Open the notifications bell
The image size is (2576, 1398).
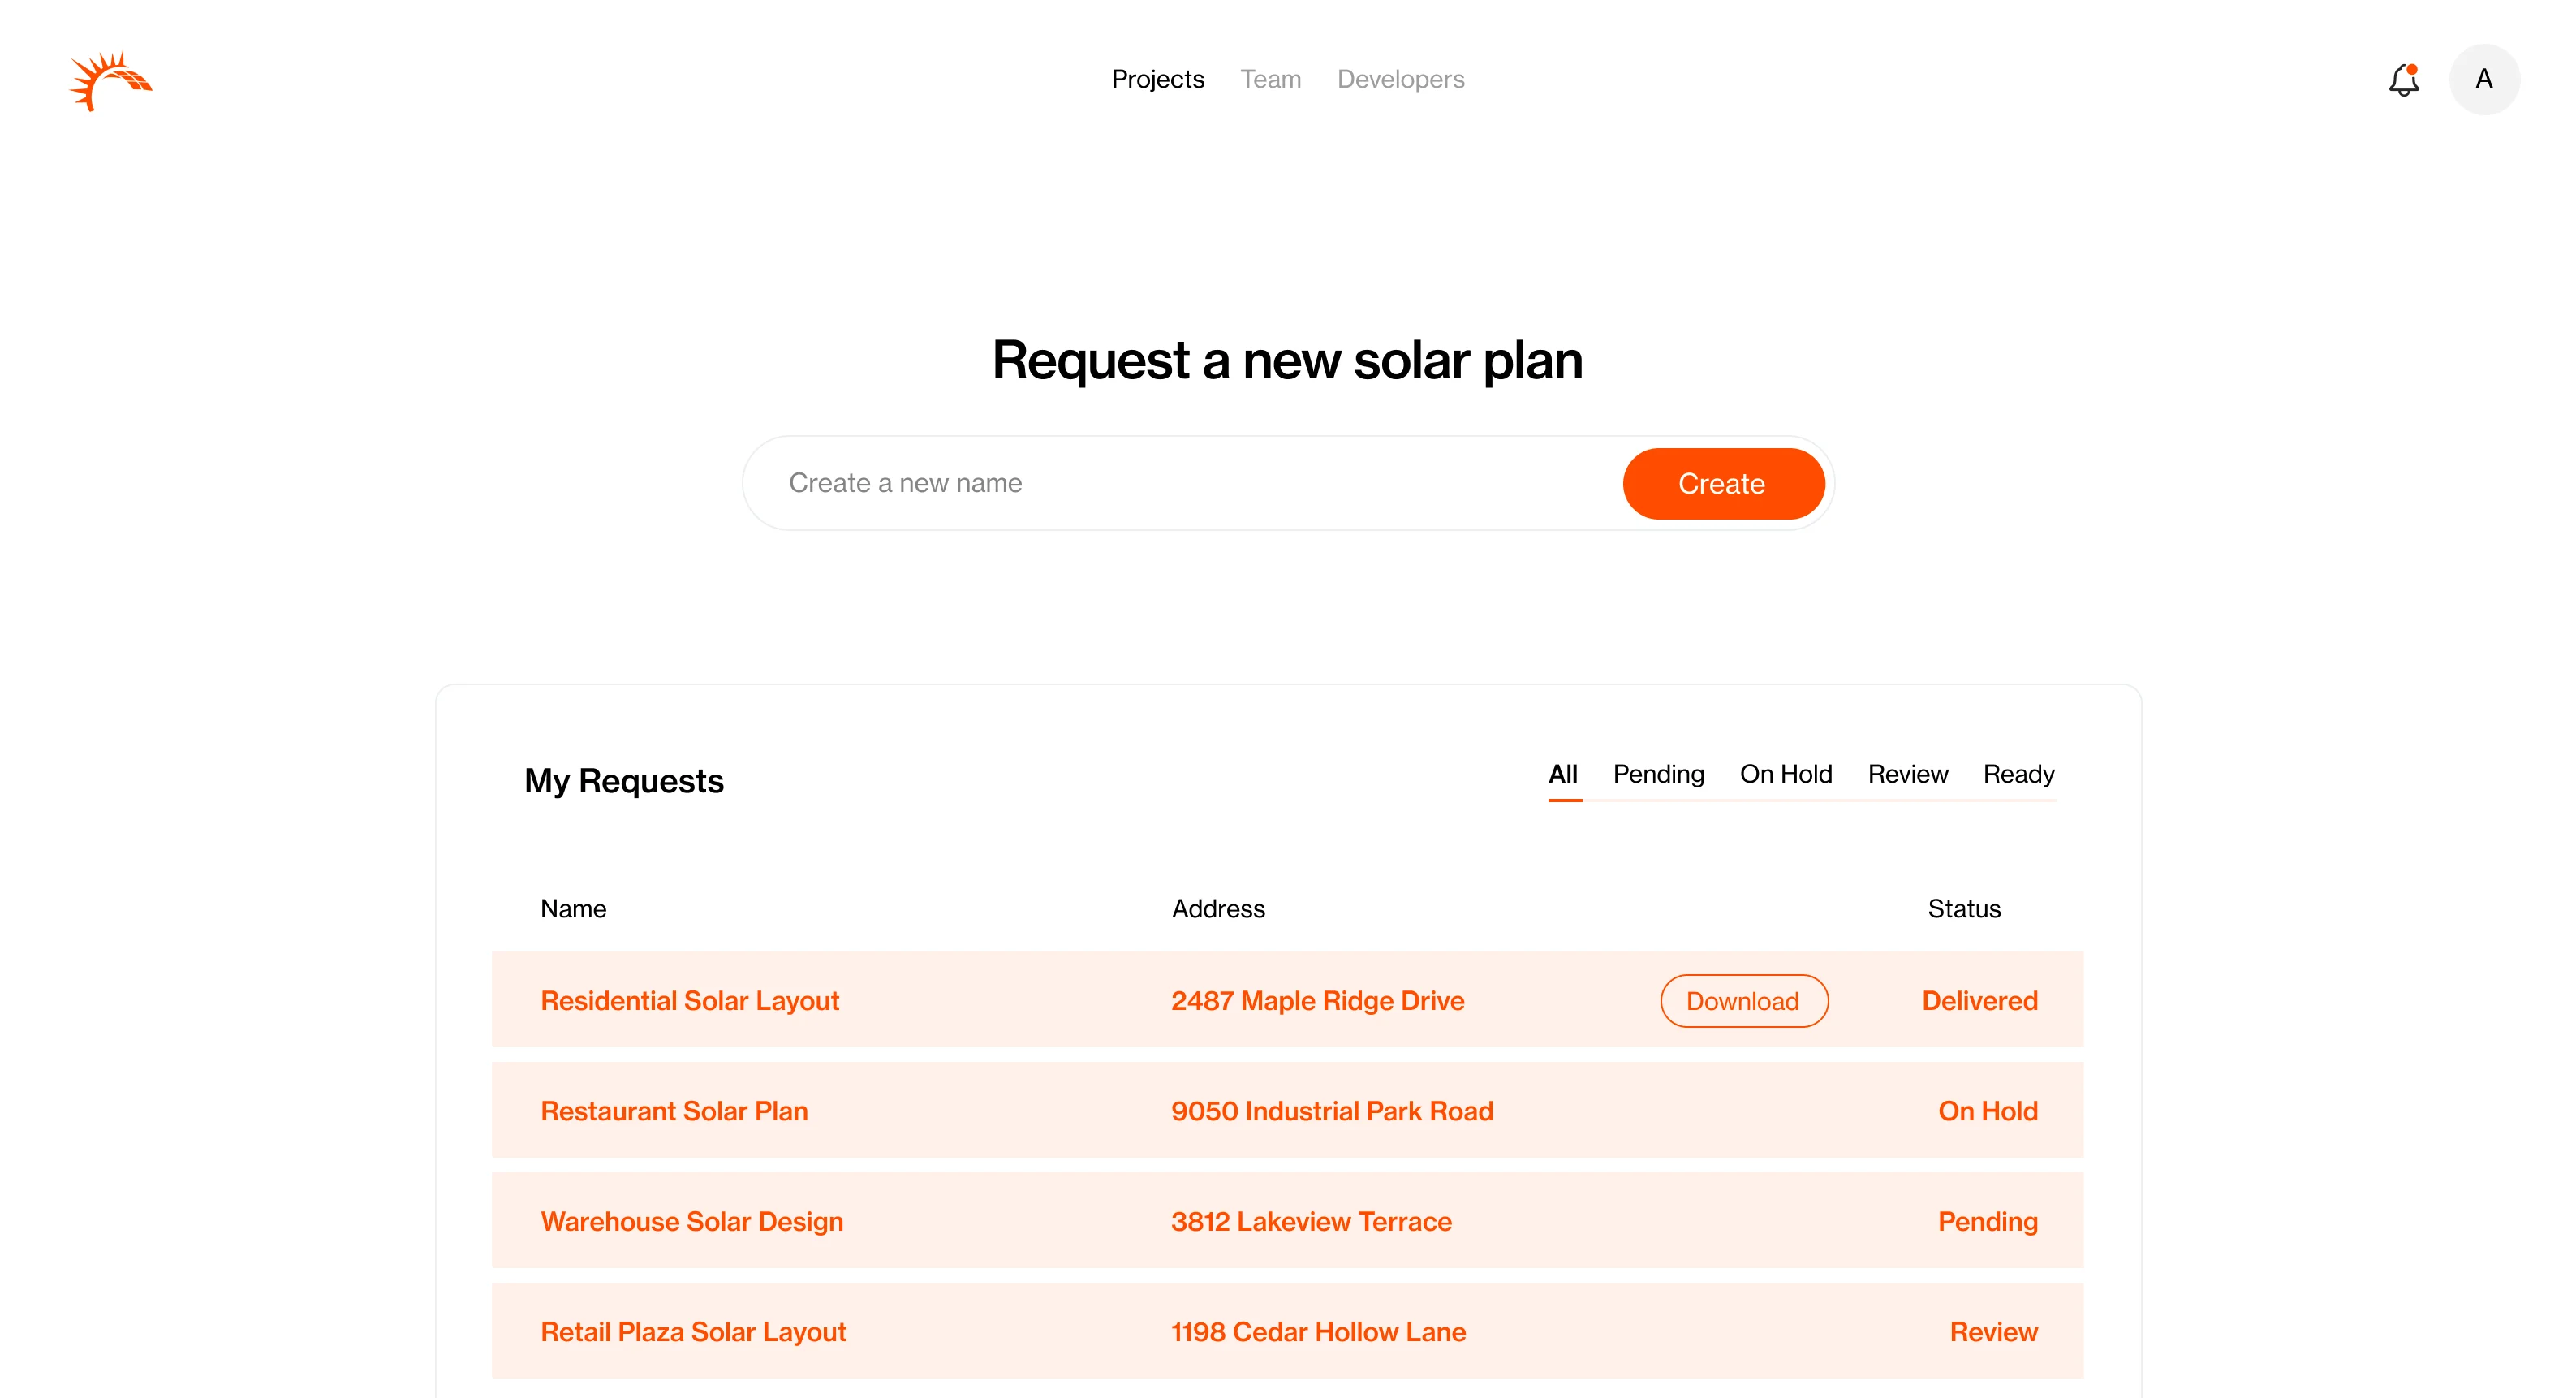coord(2404,80)
